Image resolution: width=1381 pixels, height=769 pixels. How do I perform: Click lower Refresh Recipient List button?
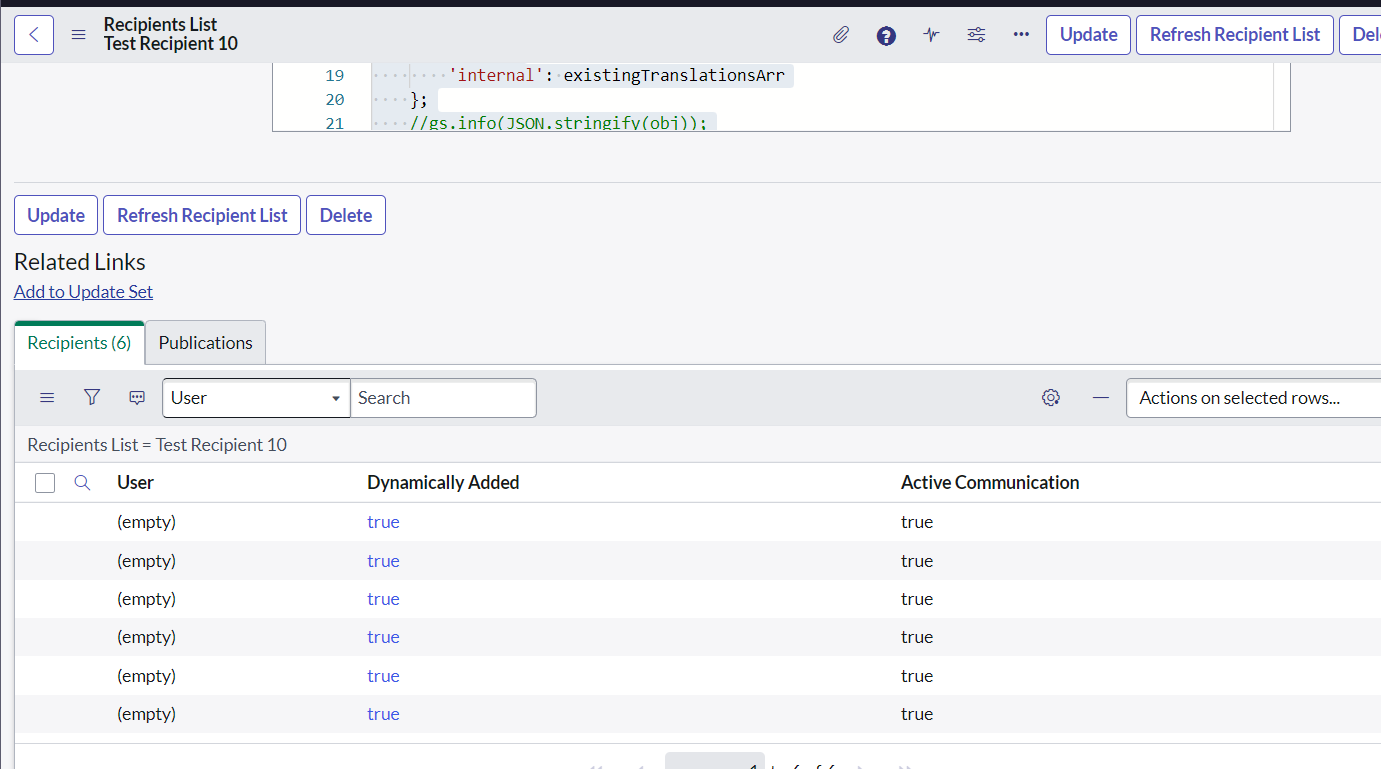coord(202,215)
